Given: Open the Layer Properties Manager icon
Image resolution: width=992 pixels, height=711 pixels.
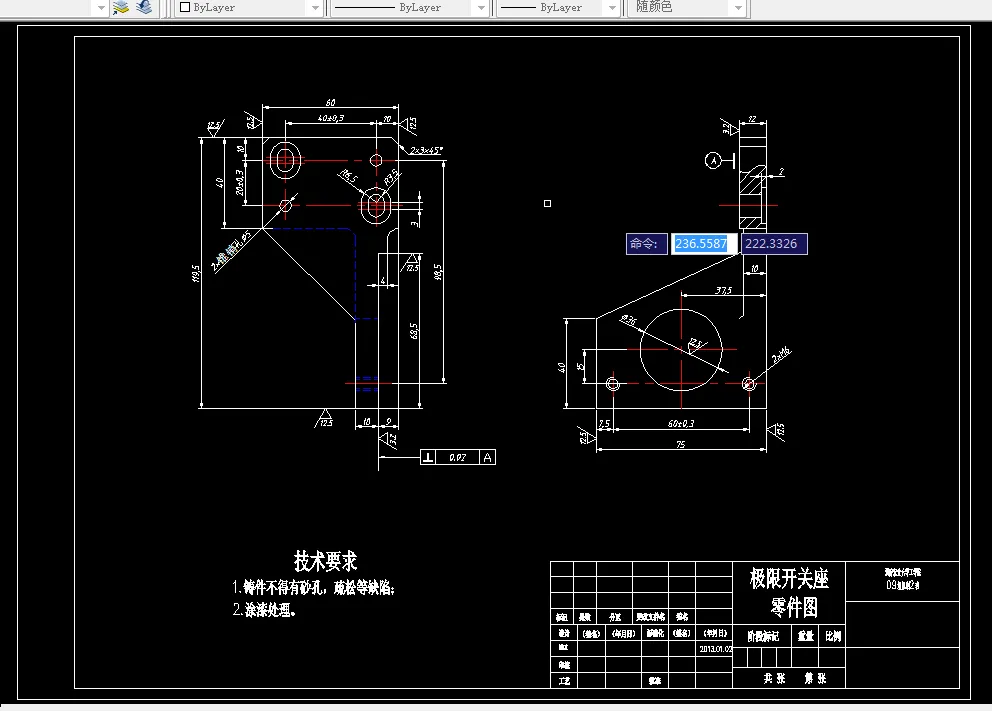Looking at the screenshot, I should 143,8.
